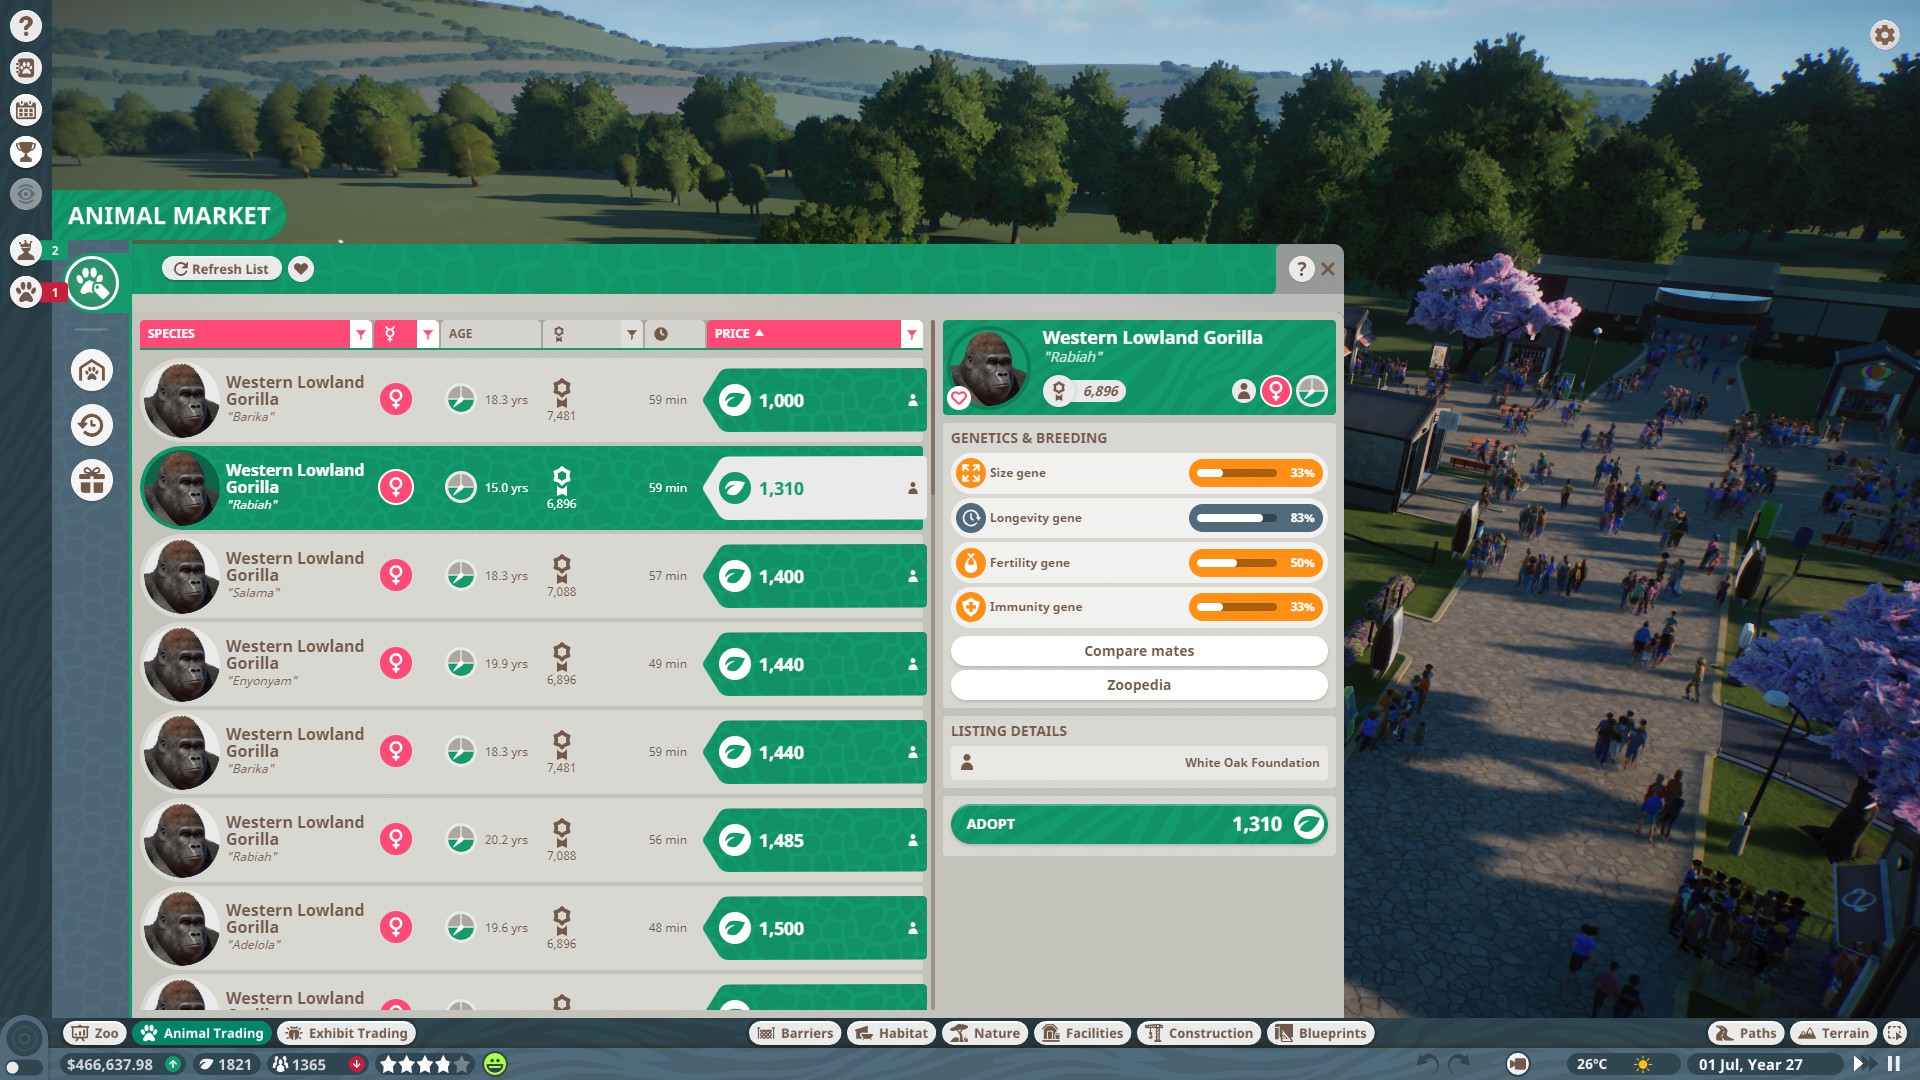Image resolution: width=1920 pixels, height=1080 pixels.
Task: Open the Barriers build menu
Action: coord(795,1033)
